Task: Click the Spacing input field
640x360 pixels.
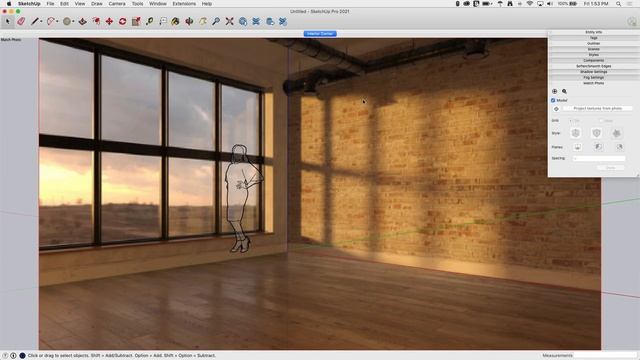Action: 599,158
